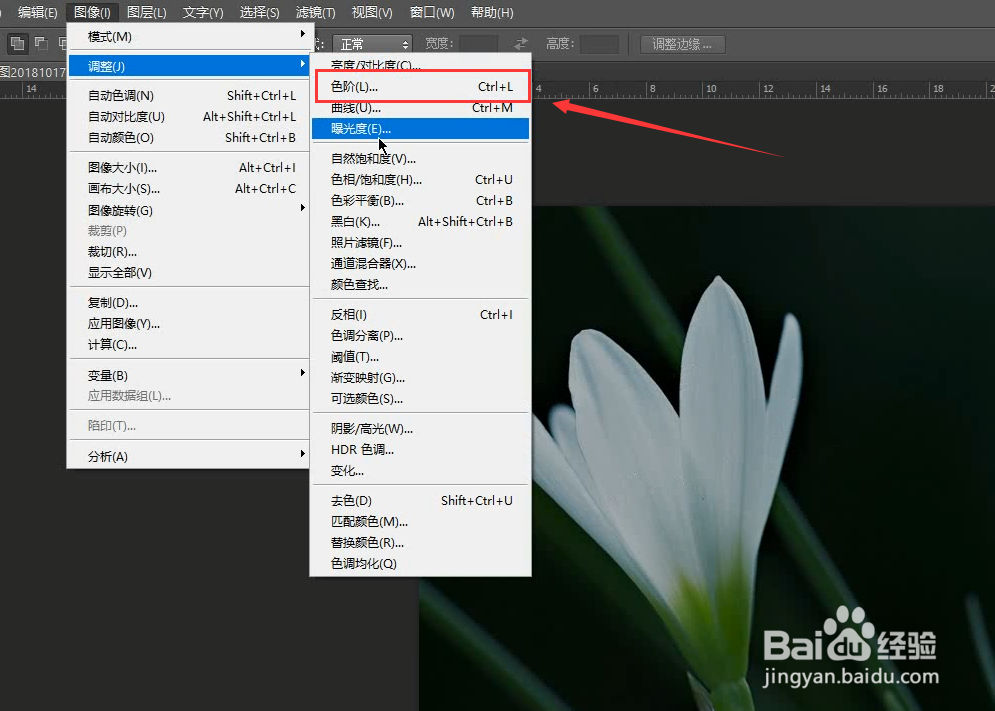Choose 曲线(U) curves adjustment
The height and width of the screenshot is (711, 995).
(421, 107)
